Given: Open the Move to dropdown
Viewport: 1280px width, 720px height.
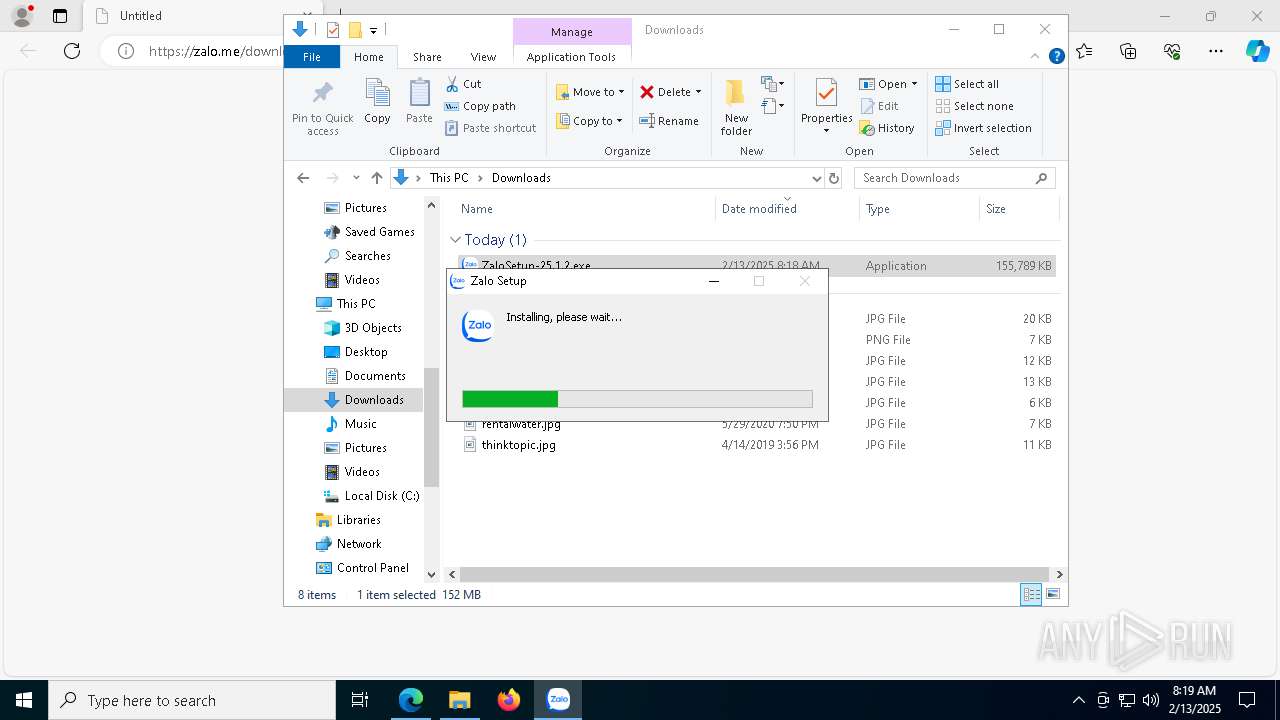Looking at the screenshot, I should (590, 92).
